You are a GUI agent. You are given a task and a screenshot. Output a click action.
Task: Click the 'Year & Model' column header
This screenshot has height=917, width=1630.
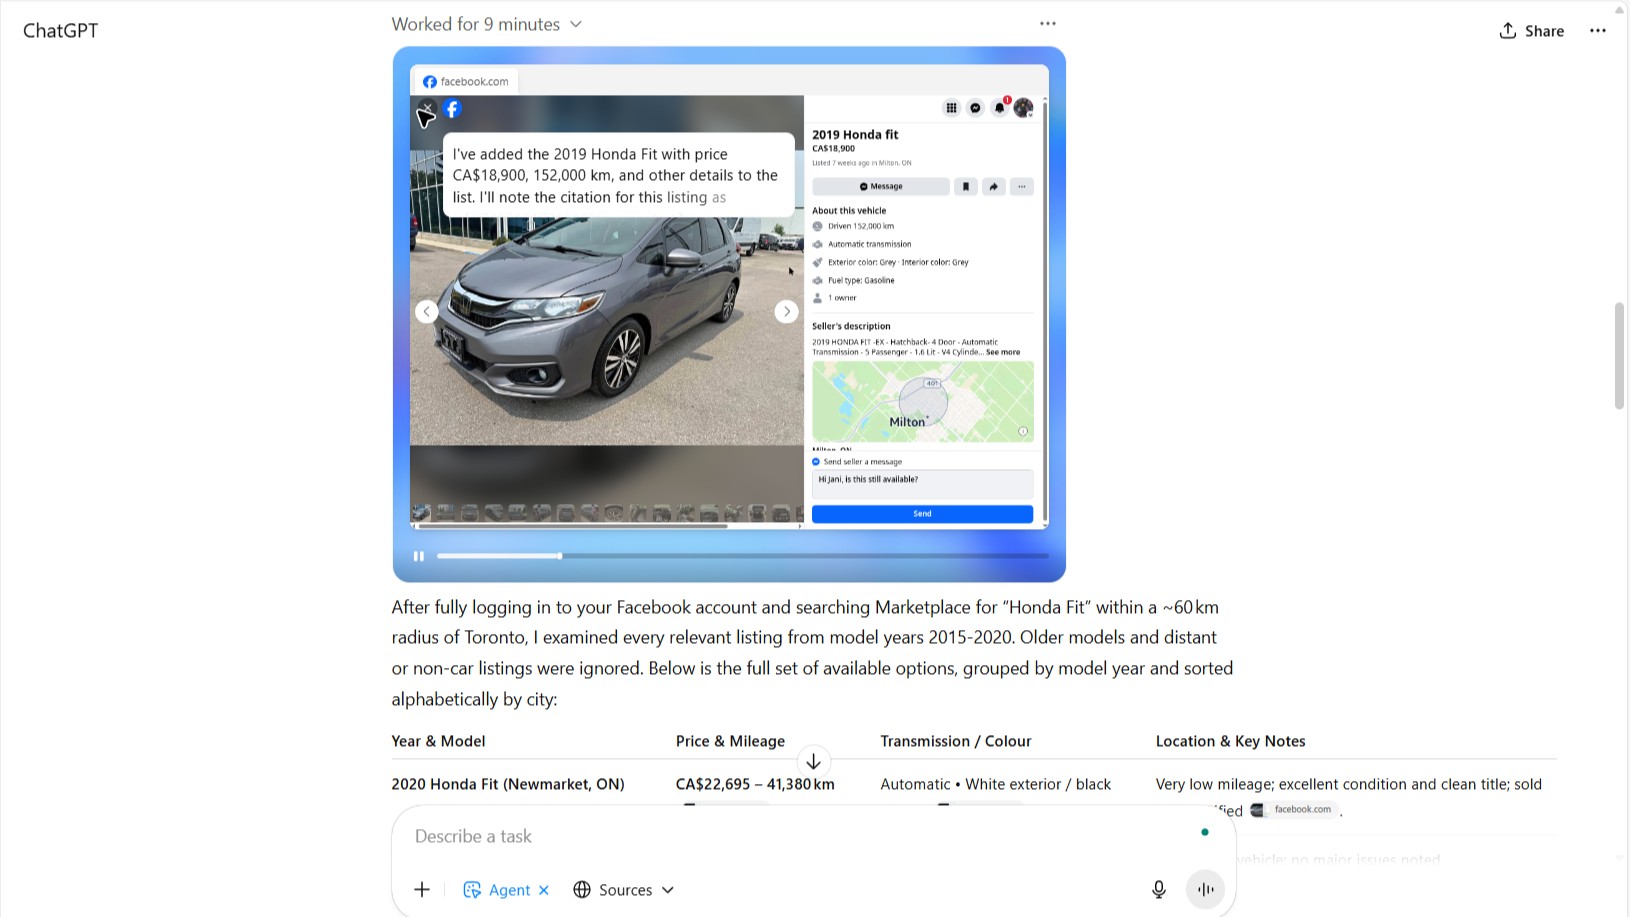(x=438, y=741)
